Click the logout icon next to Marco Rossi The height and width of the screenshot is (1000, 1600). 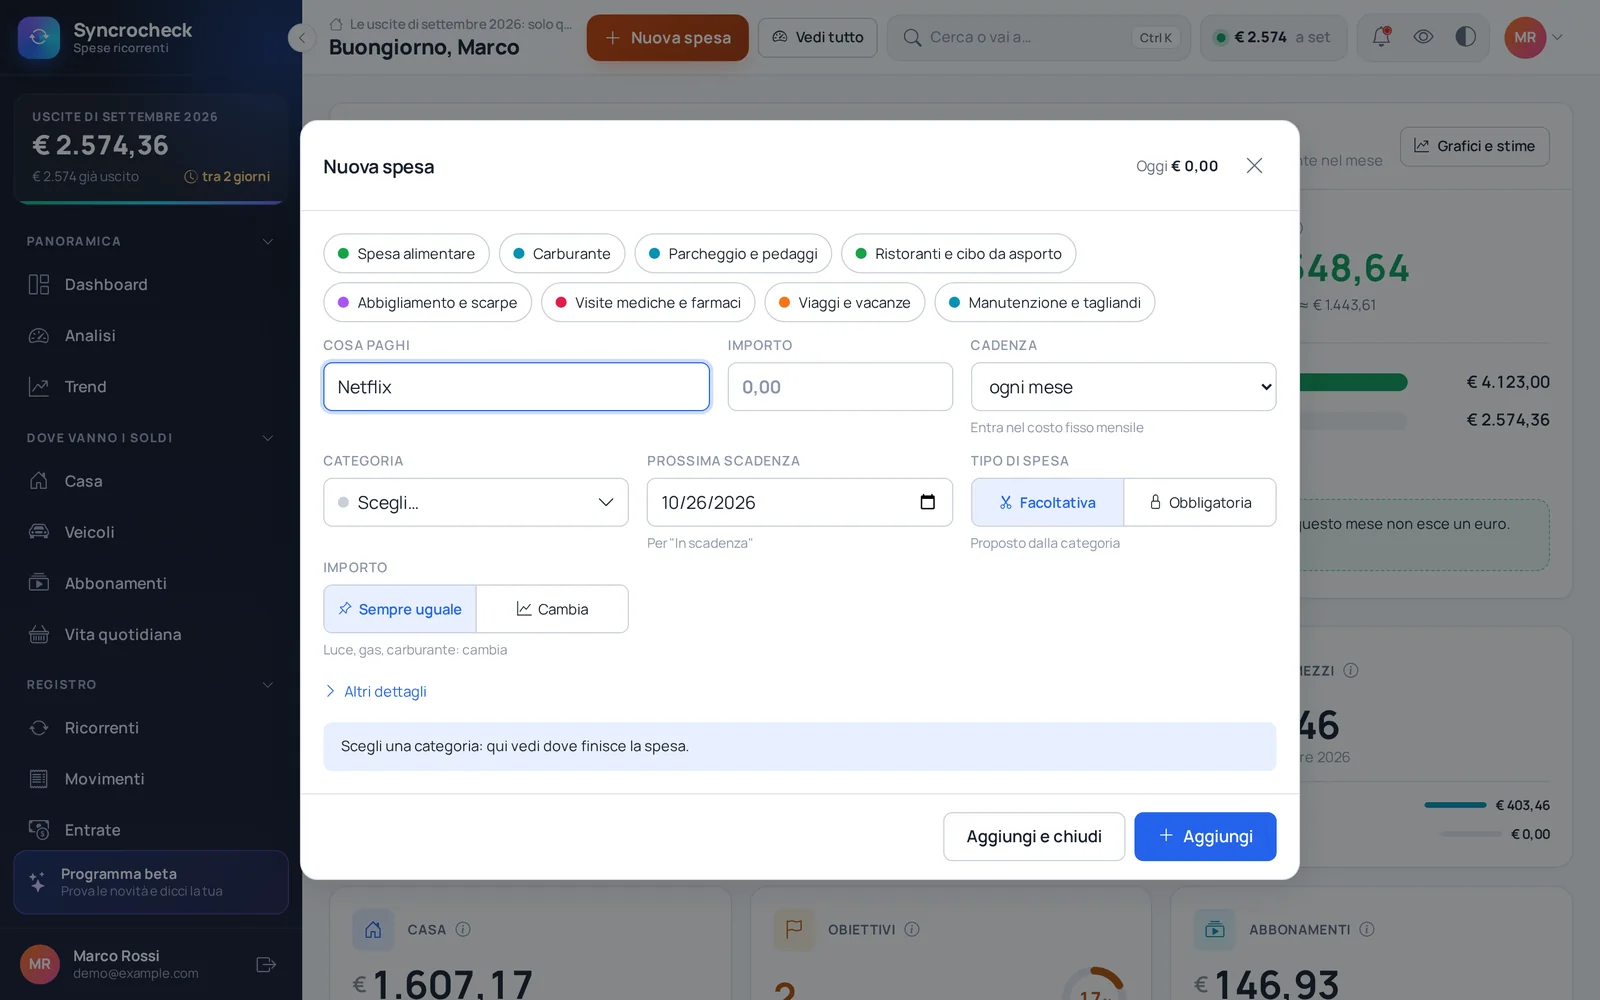266,964
